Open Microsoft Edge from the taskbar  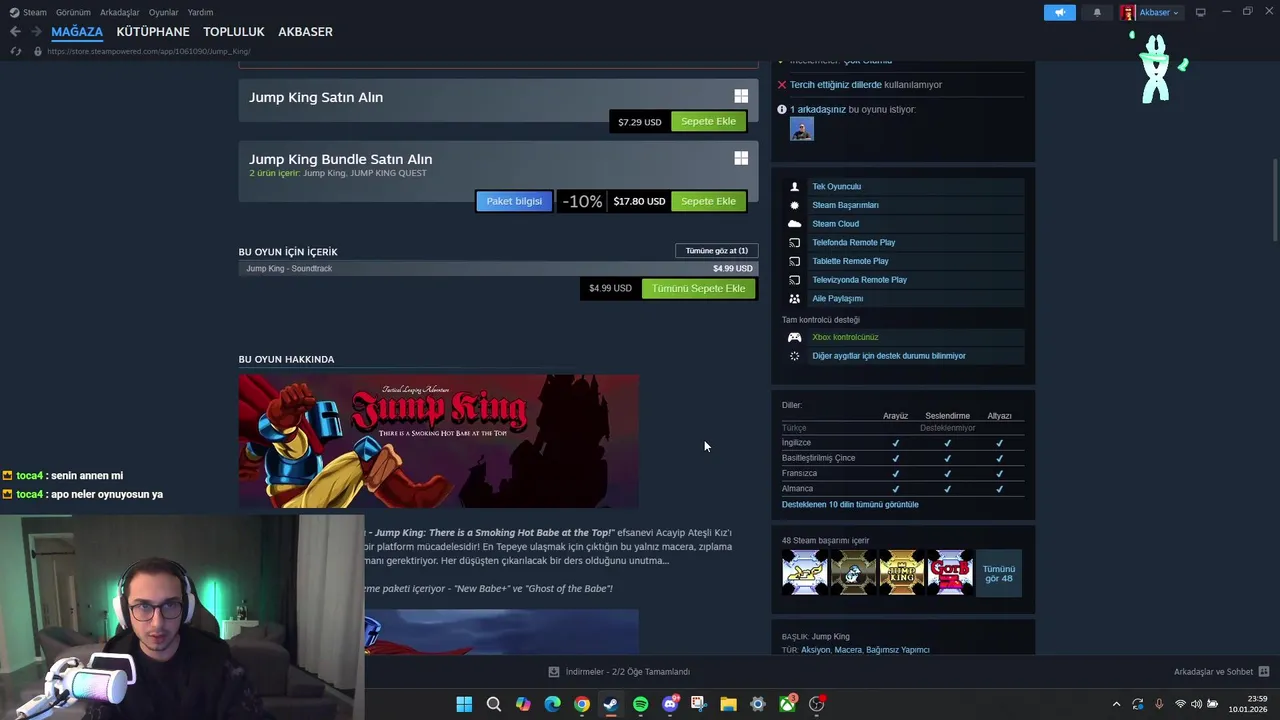[552, 704]
